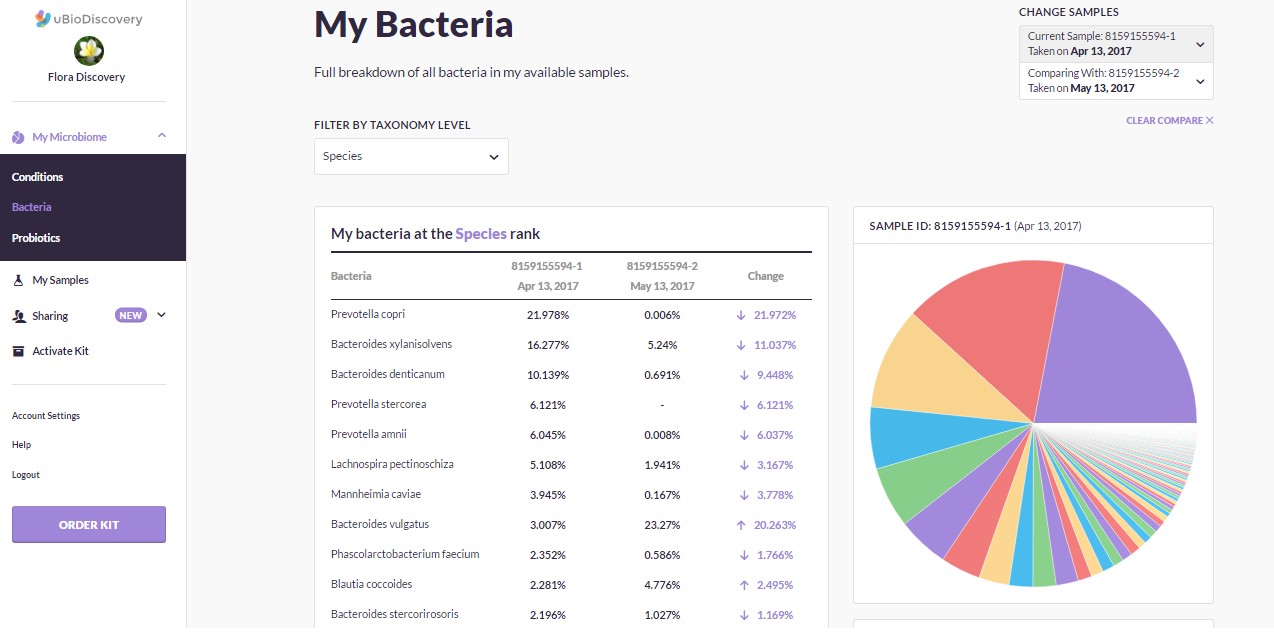Viewport: 1274px width, 632px height.
Task: Click the X icon beside Clear Compare
Action: pos(1209,121)
